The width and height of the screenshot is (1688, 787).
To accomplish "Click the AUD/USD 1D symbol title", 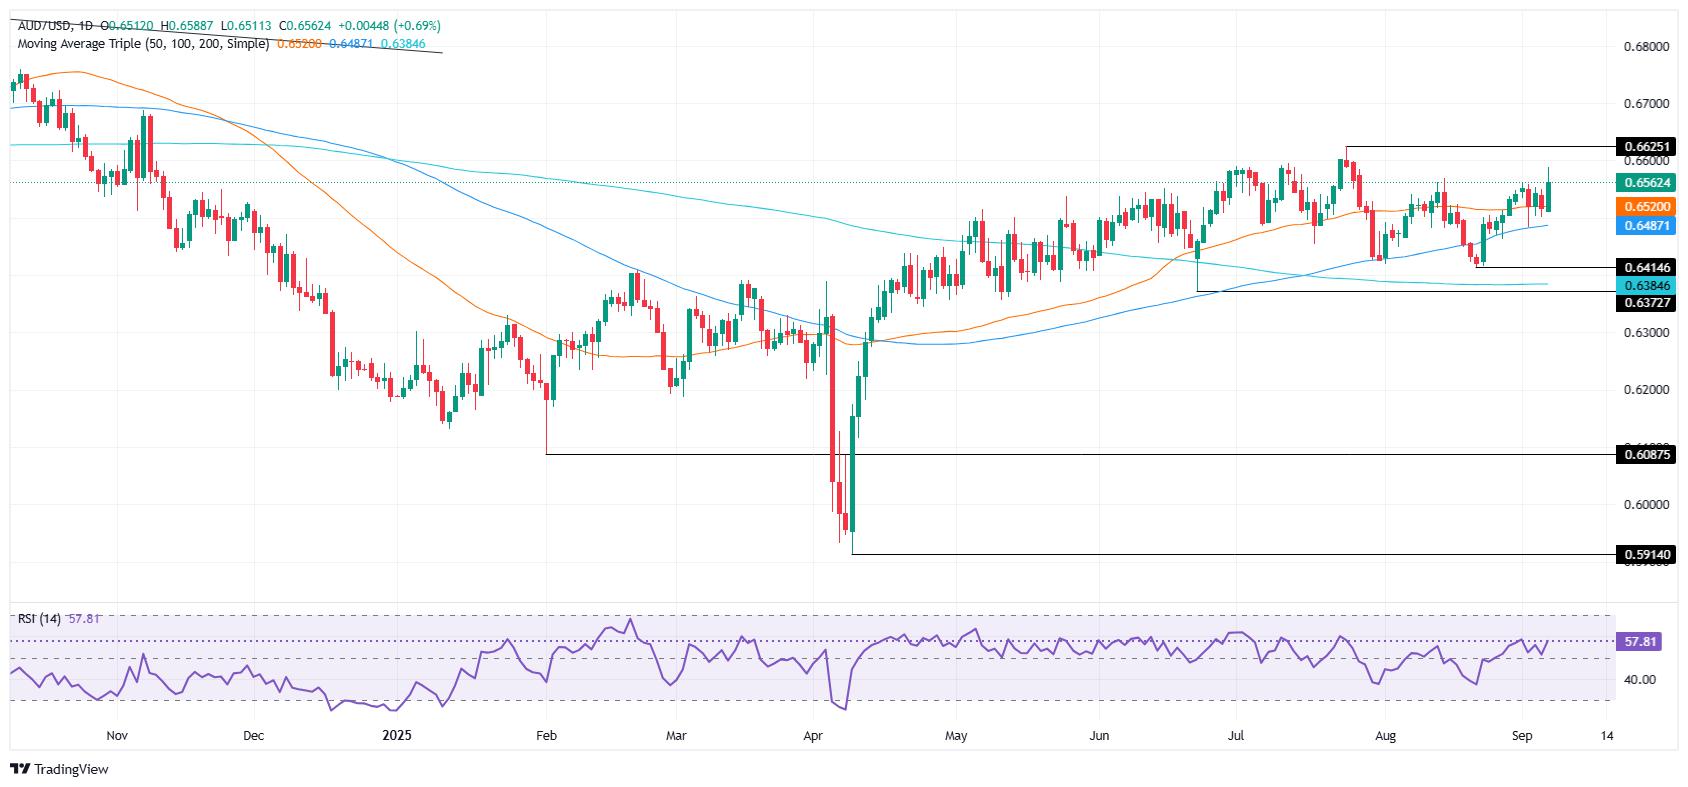I will tap(53, 26).
